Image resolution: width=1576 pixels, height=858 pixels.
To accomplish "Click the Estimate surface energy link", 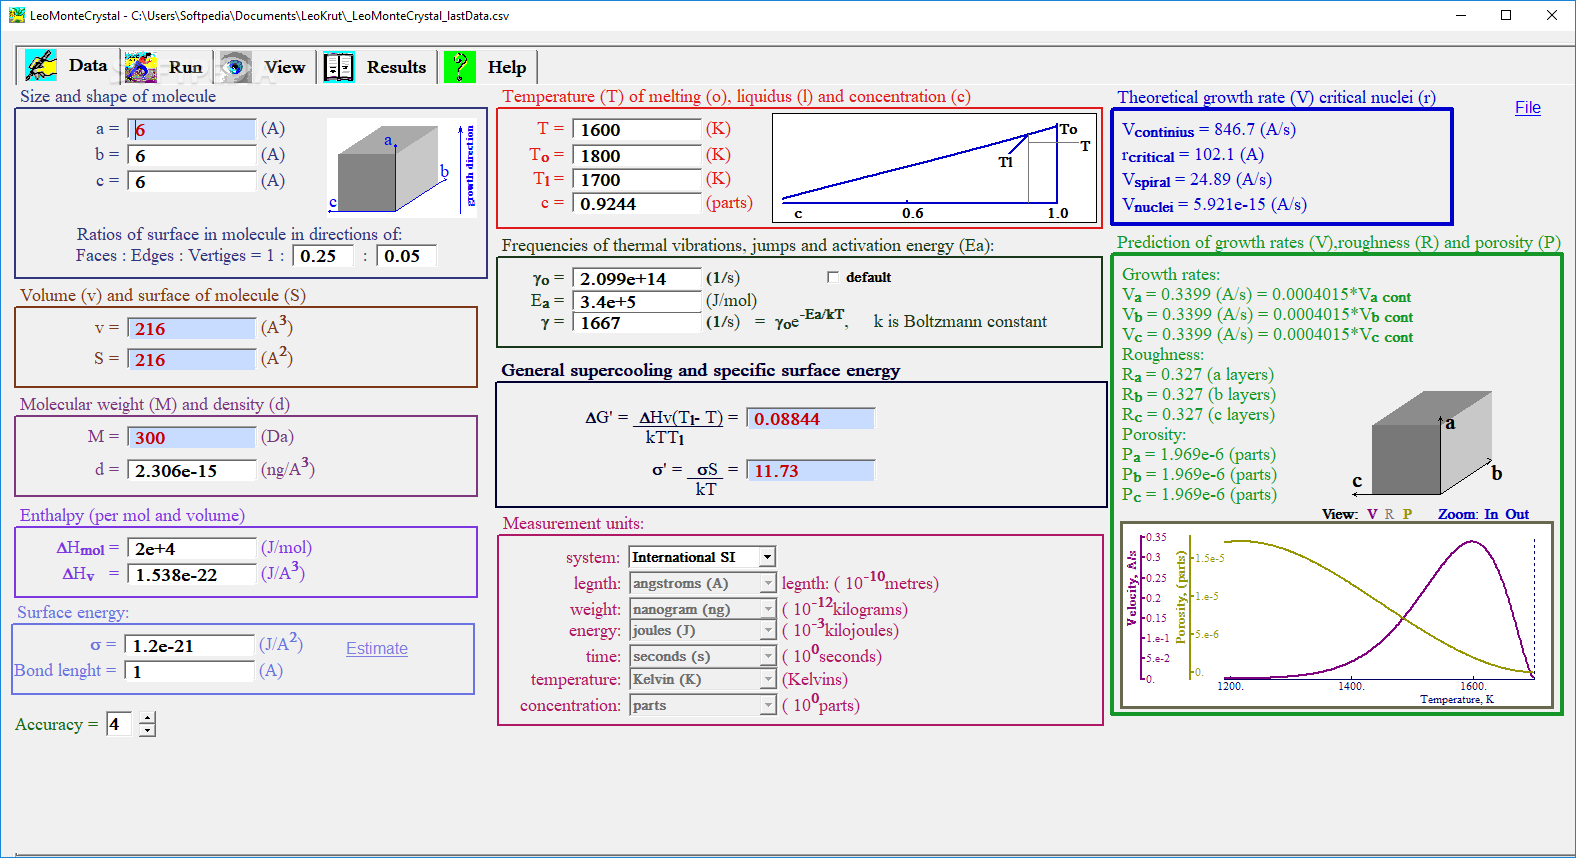I will 377,648.
